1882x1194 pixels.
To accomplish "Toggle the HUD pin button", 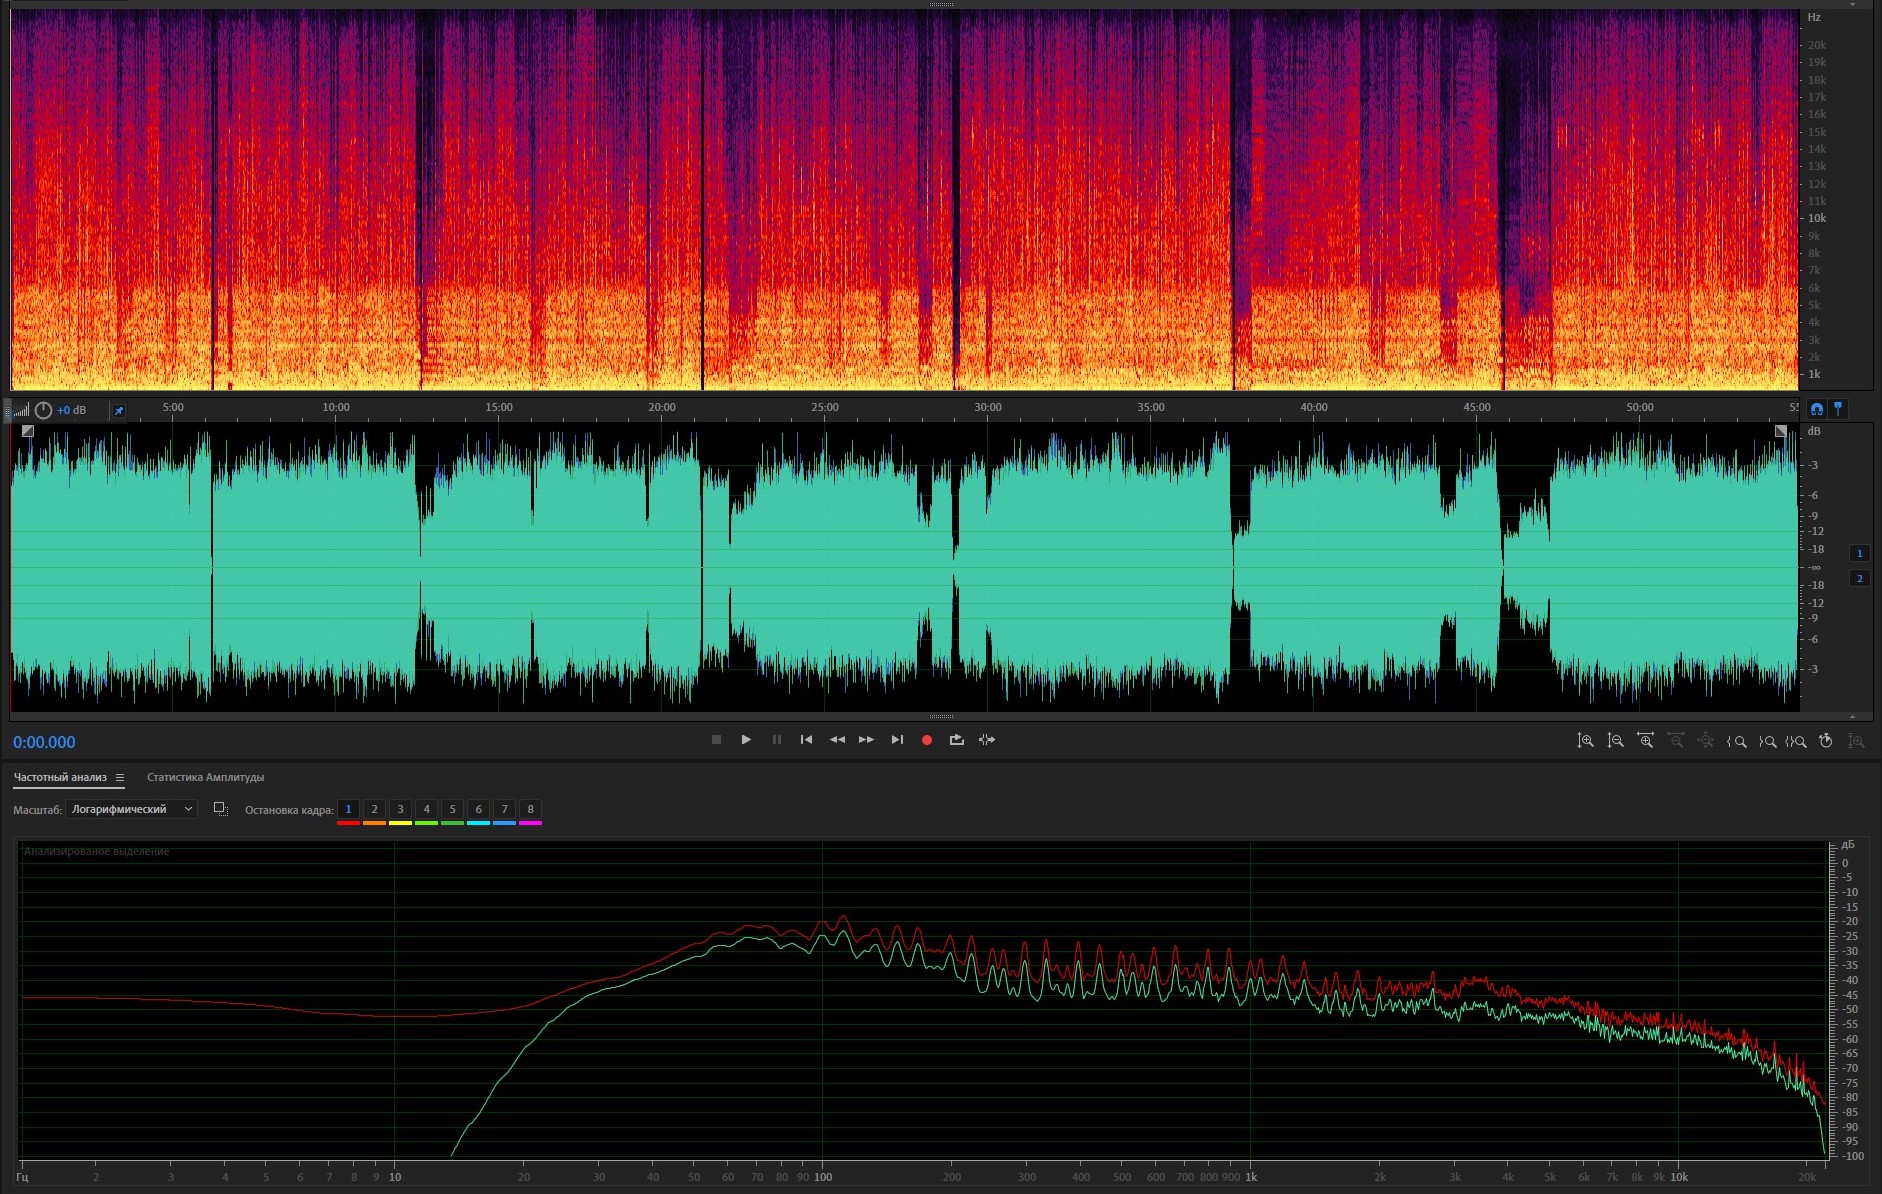I will pos(119,410).
